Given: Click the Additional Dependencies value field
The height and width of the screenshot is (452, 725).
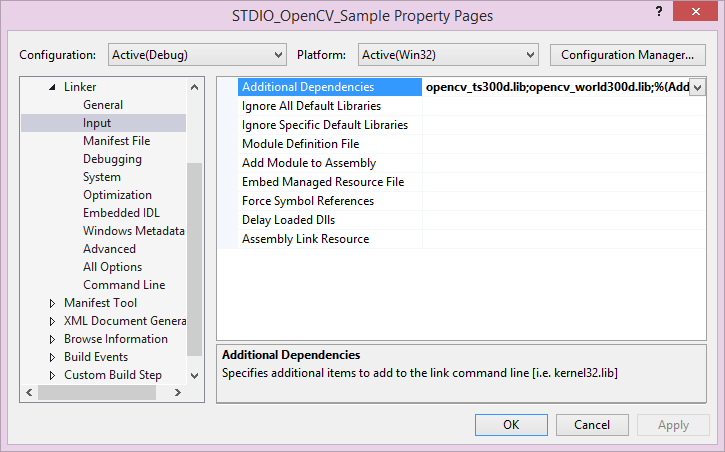Looking at the screenshot, I should [x=556, y=87].
